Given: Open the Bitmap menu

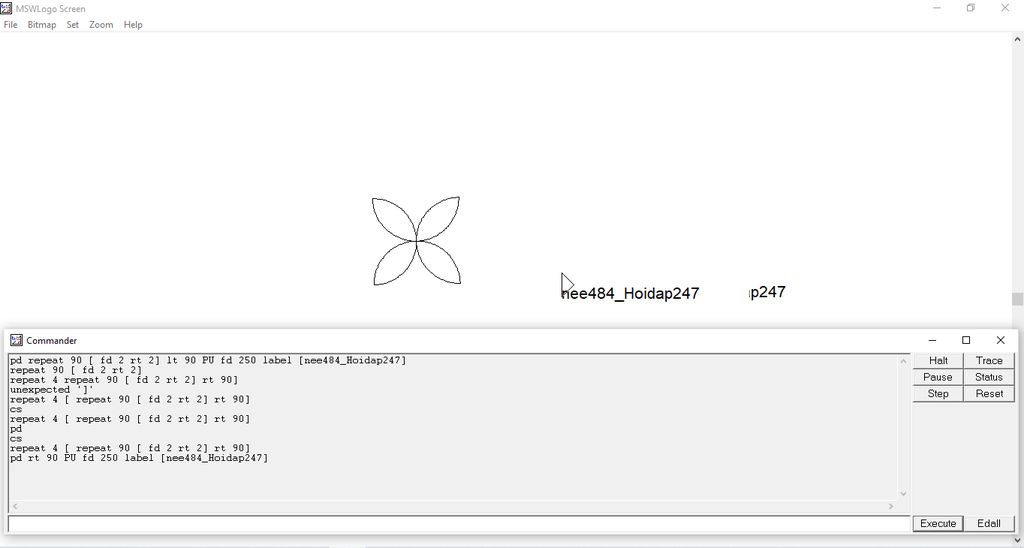Looking at the screenshot, I should (42, 25).
